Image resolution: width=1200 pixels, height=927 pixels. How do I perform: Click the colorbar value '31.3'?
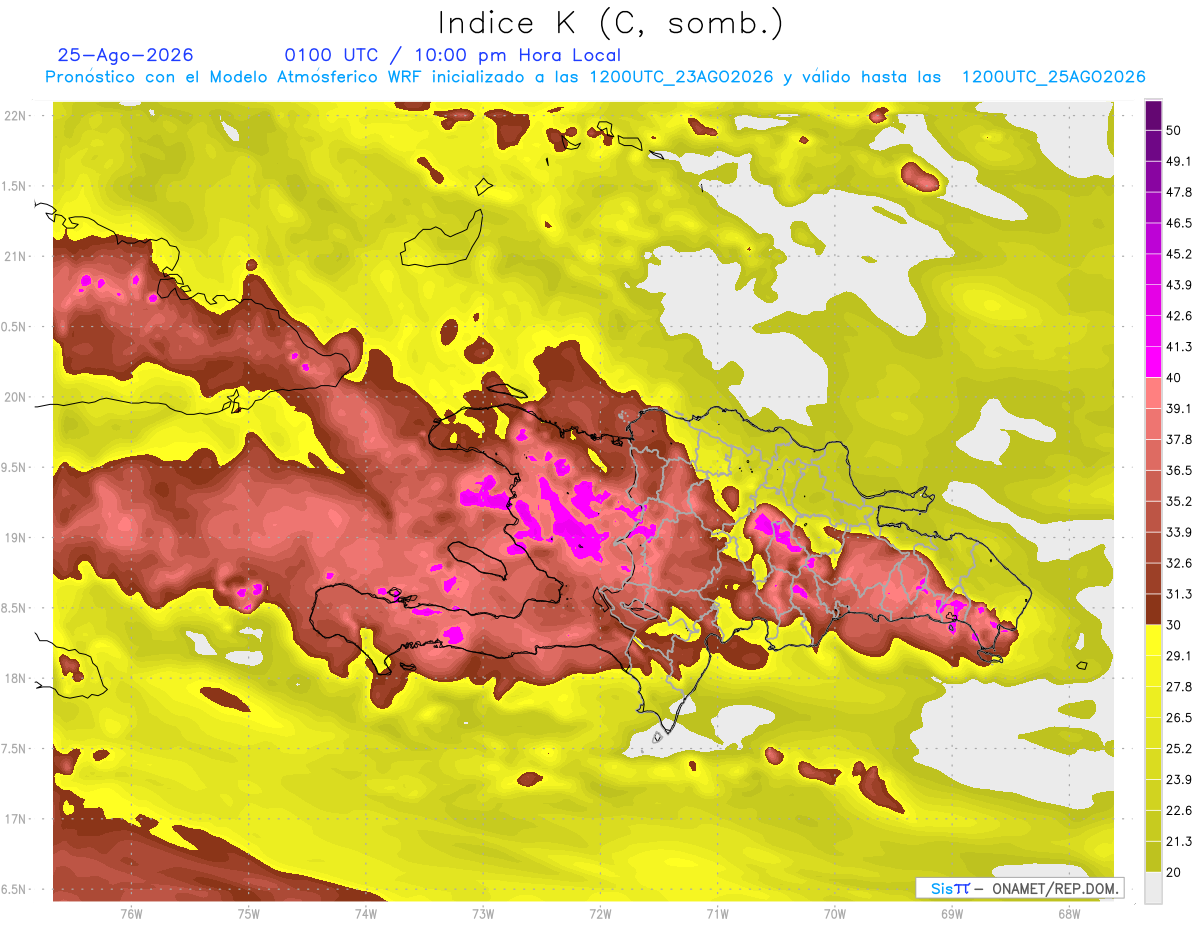tap(1179, 594)
